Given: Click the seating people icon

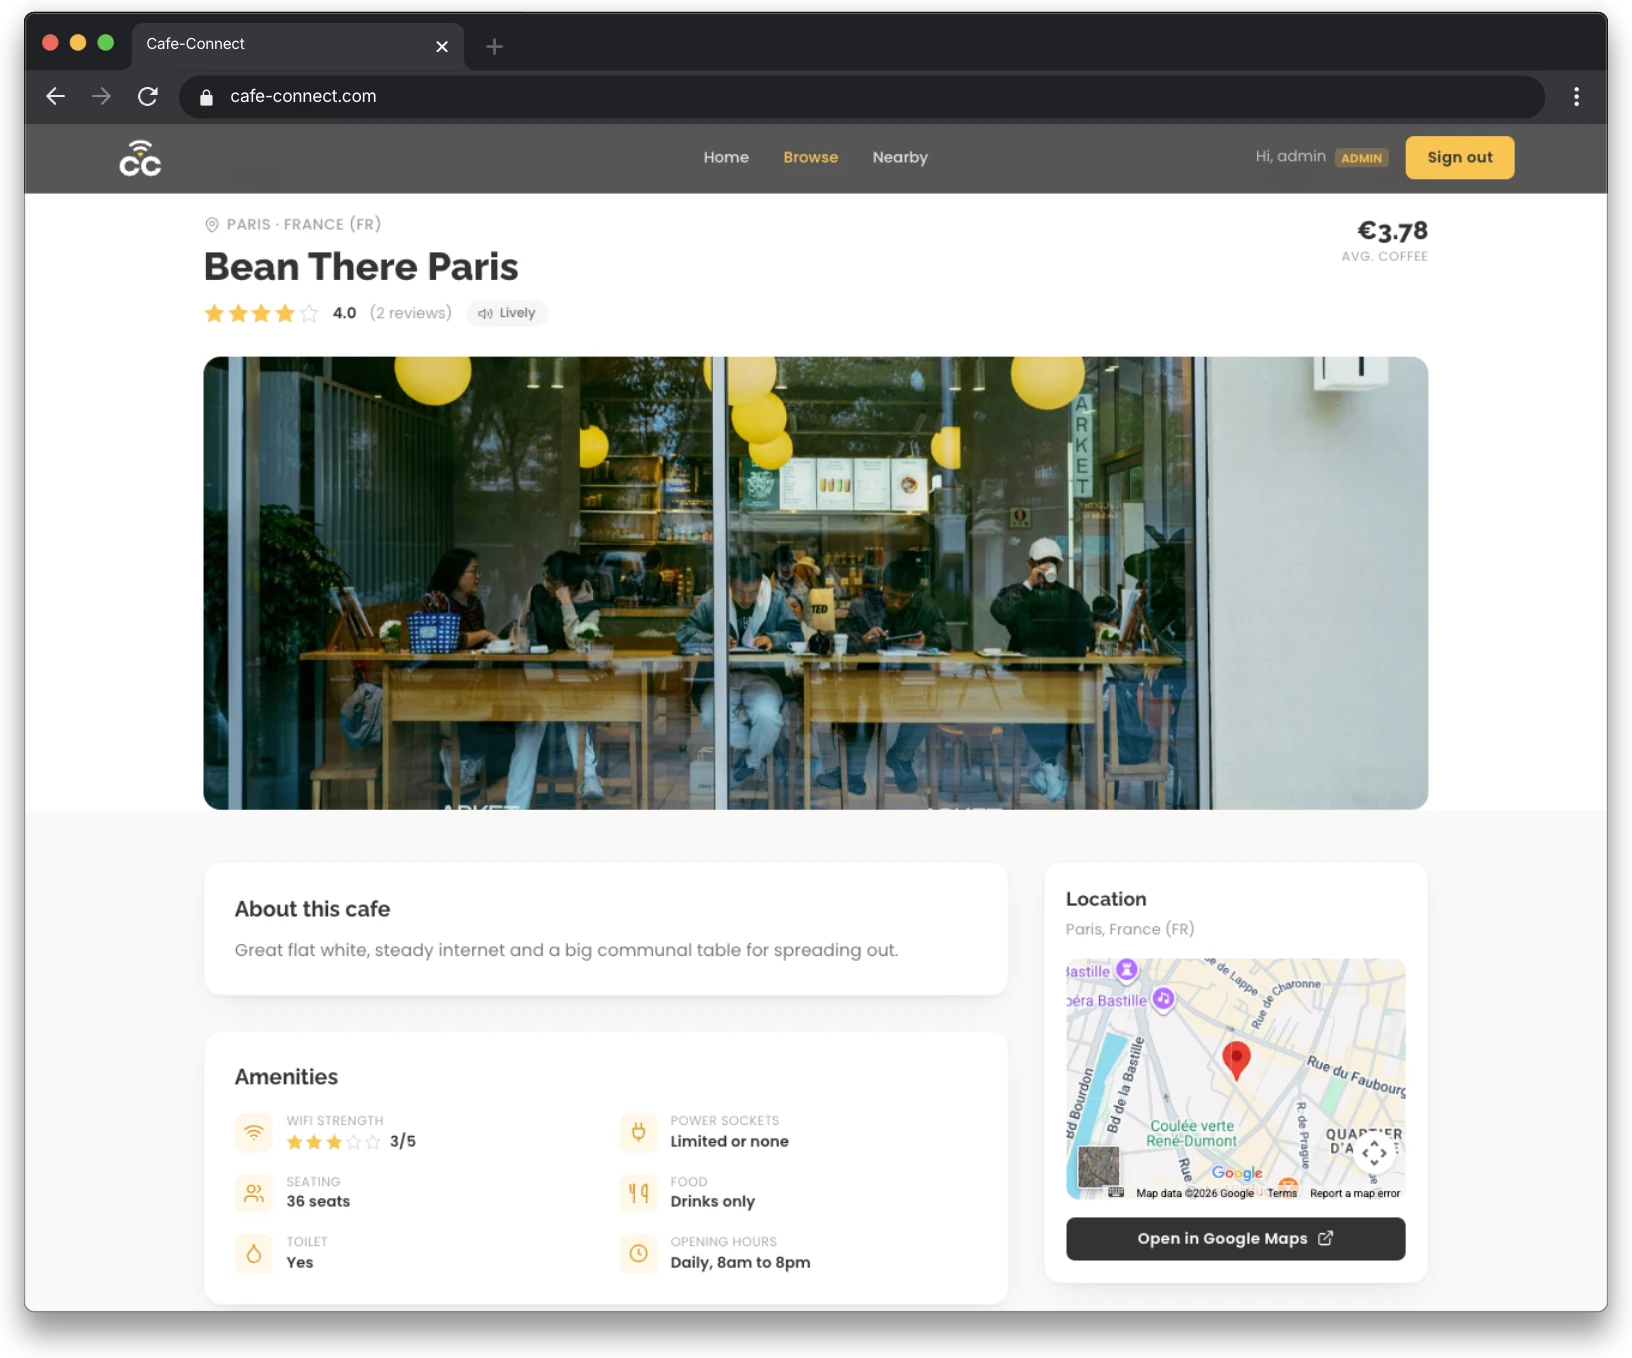Looking at the screenshot, I should [254, 1193].
